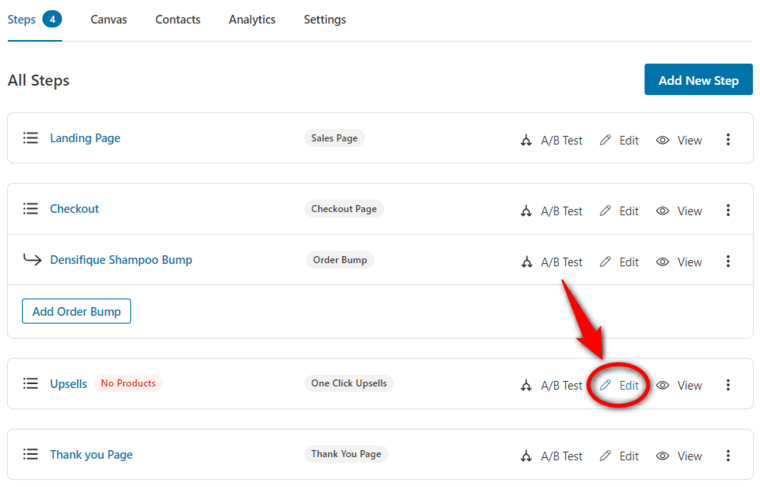Switch to the Canvas tab
760x487 pixels.
[x=109, y=20]
